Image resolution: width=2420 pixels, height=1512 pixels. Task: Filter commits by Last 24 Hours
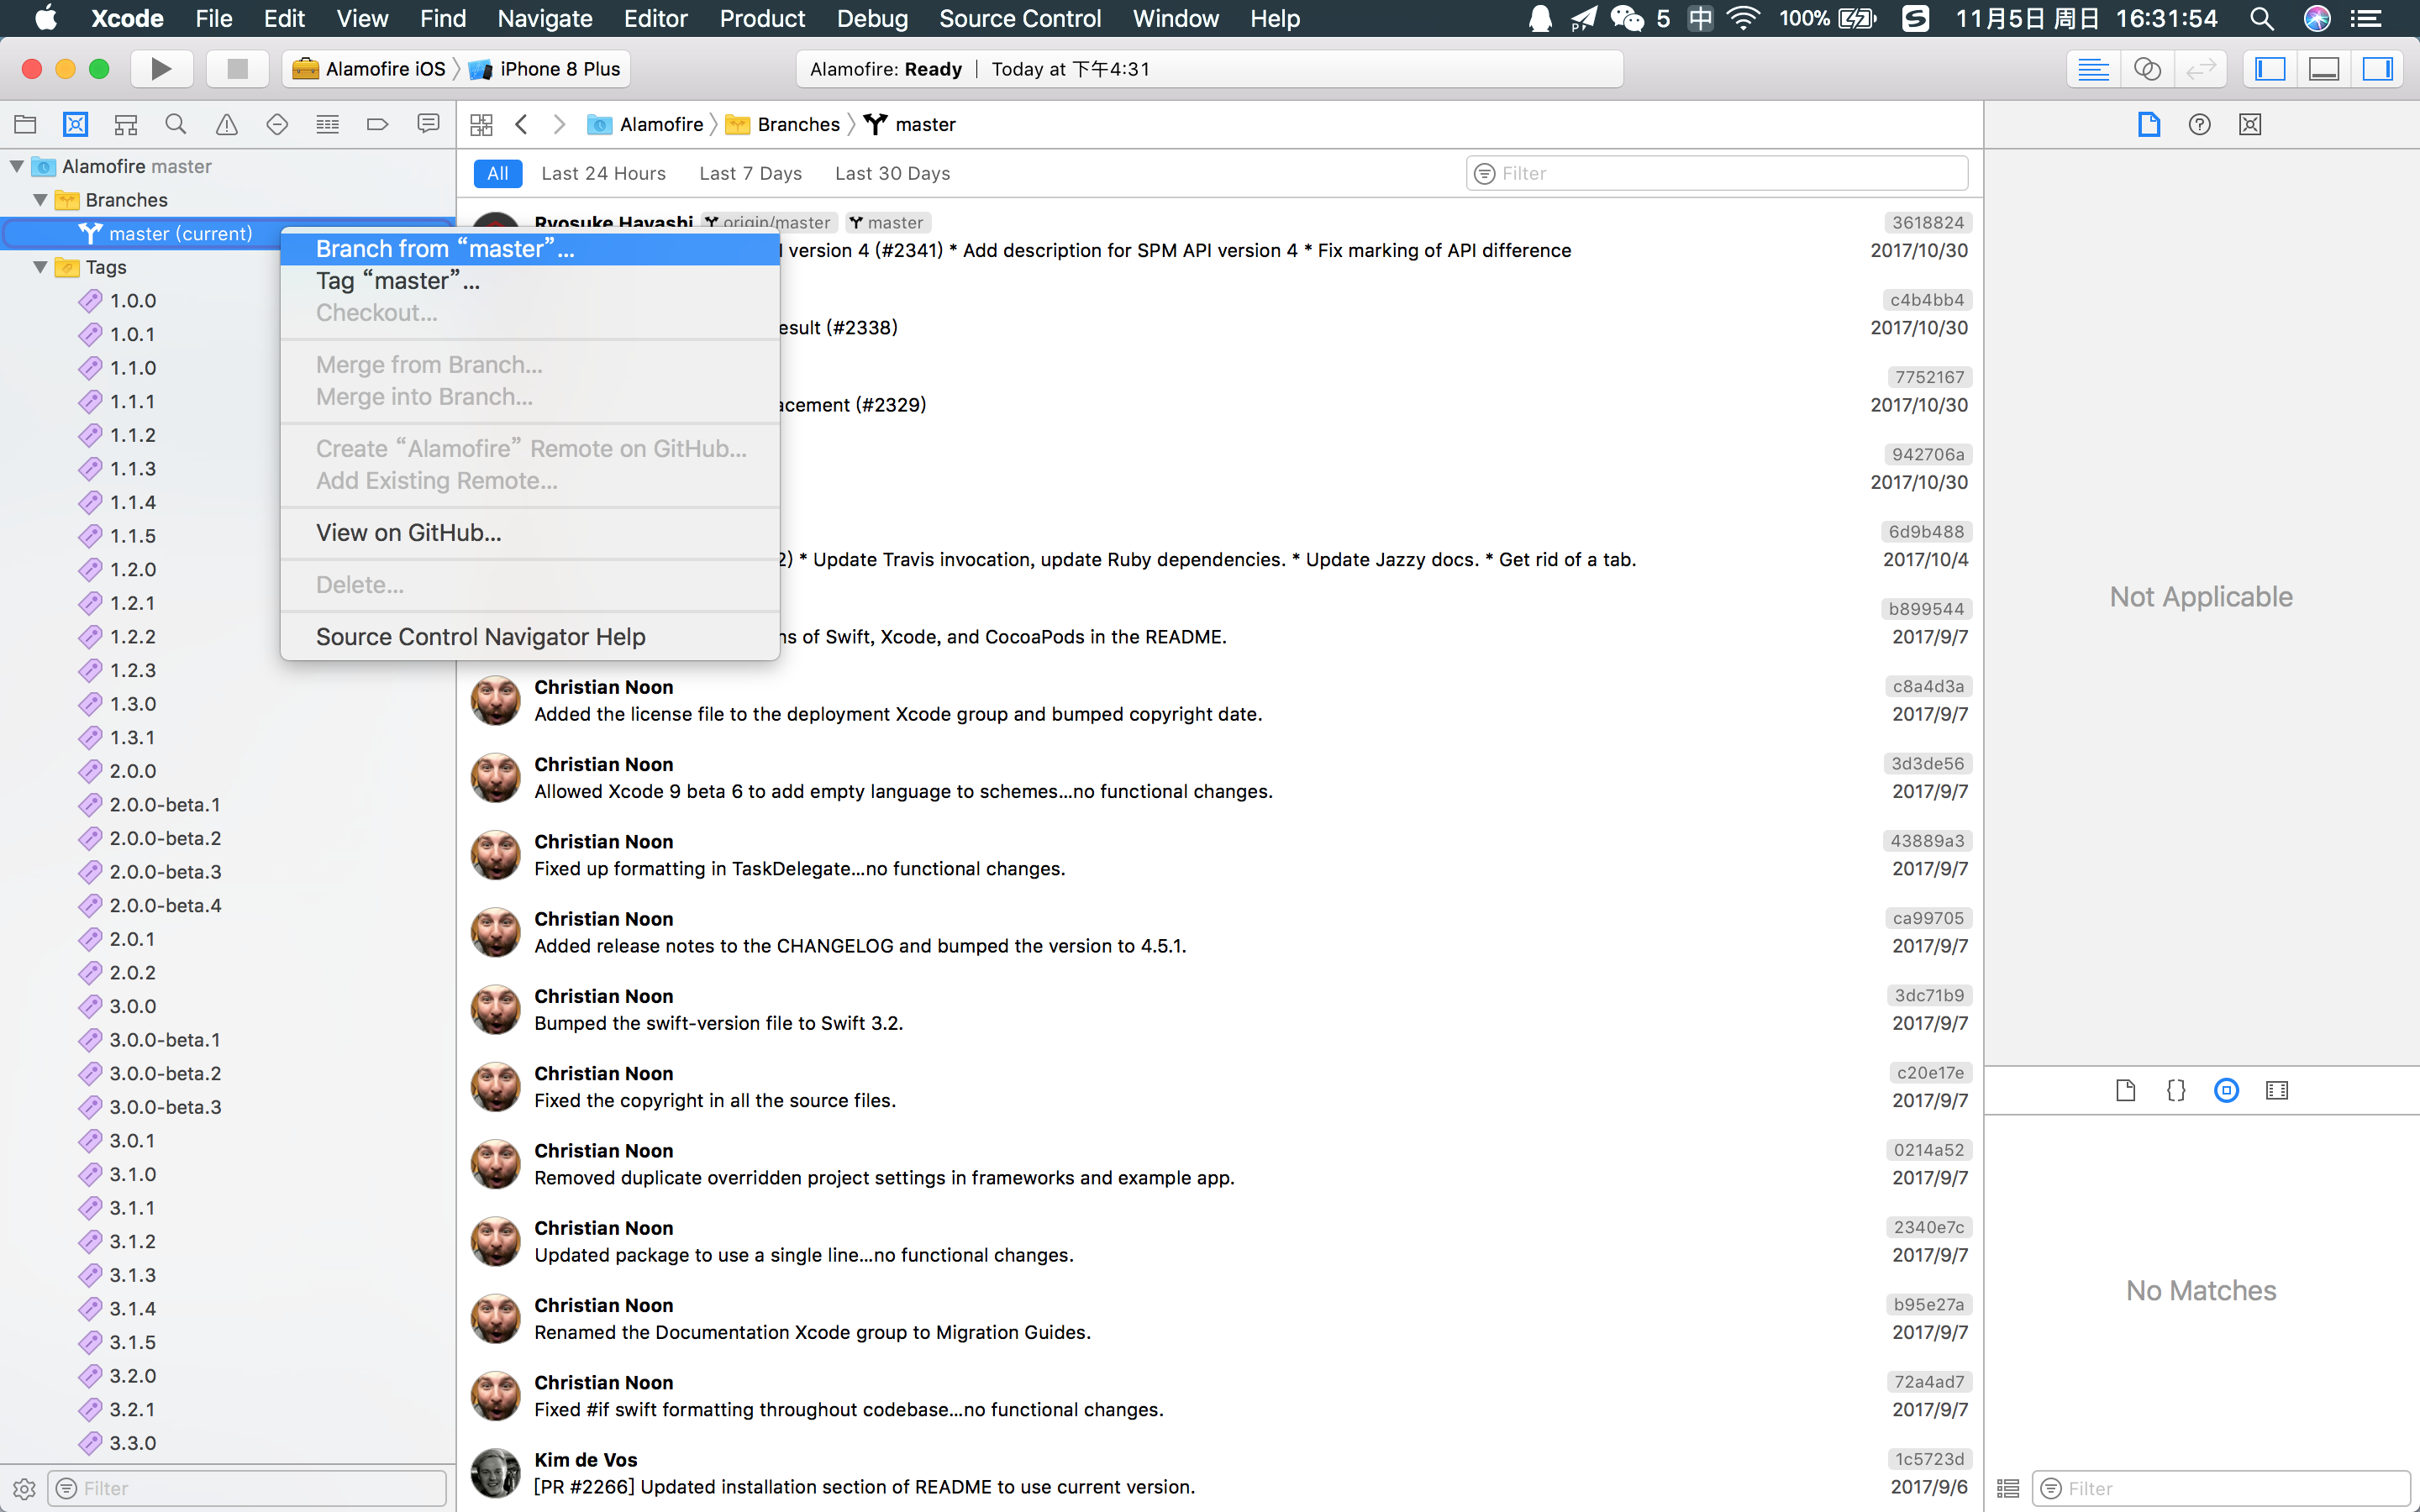603,173
